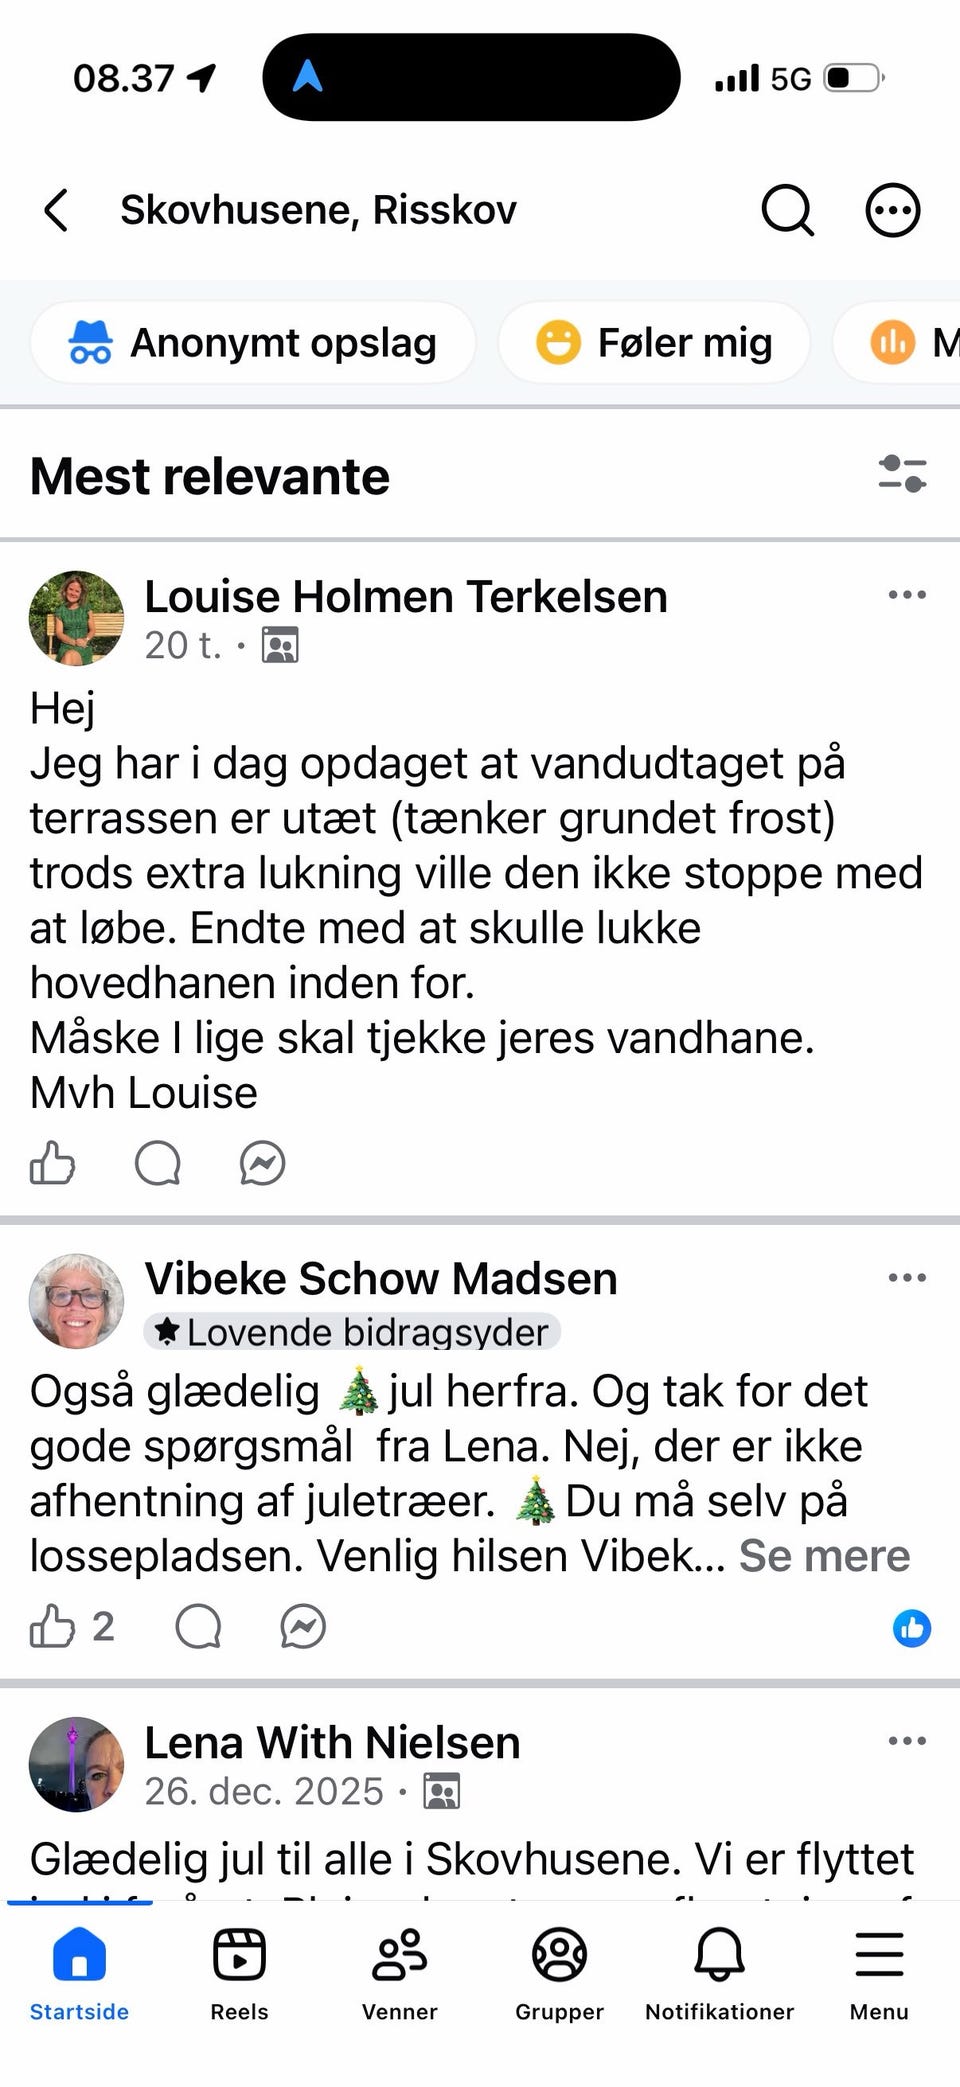Open three-dot menu on Lena's post

click(x=906, y=1741)
